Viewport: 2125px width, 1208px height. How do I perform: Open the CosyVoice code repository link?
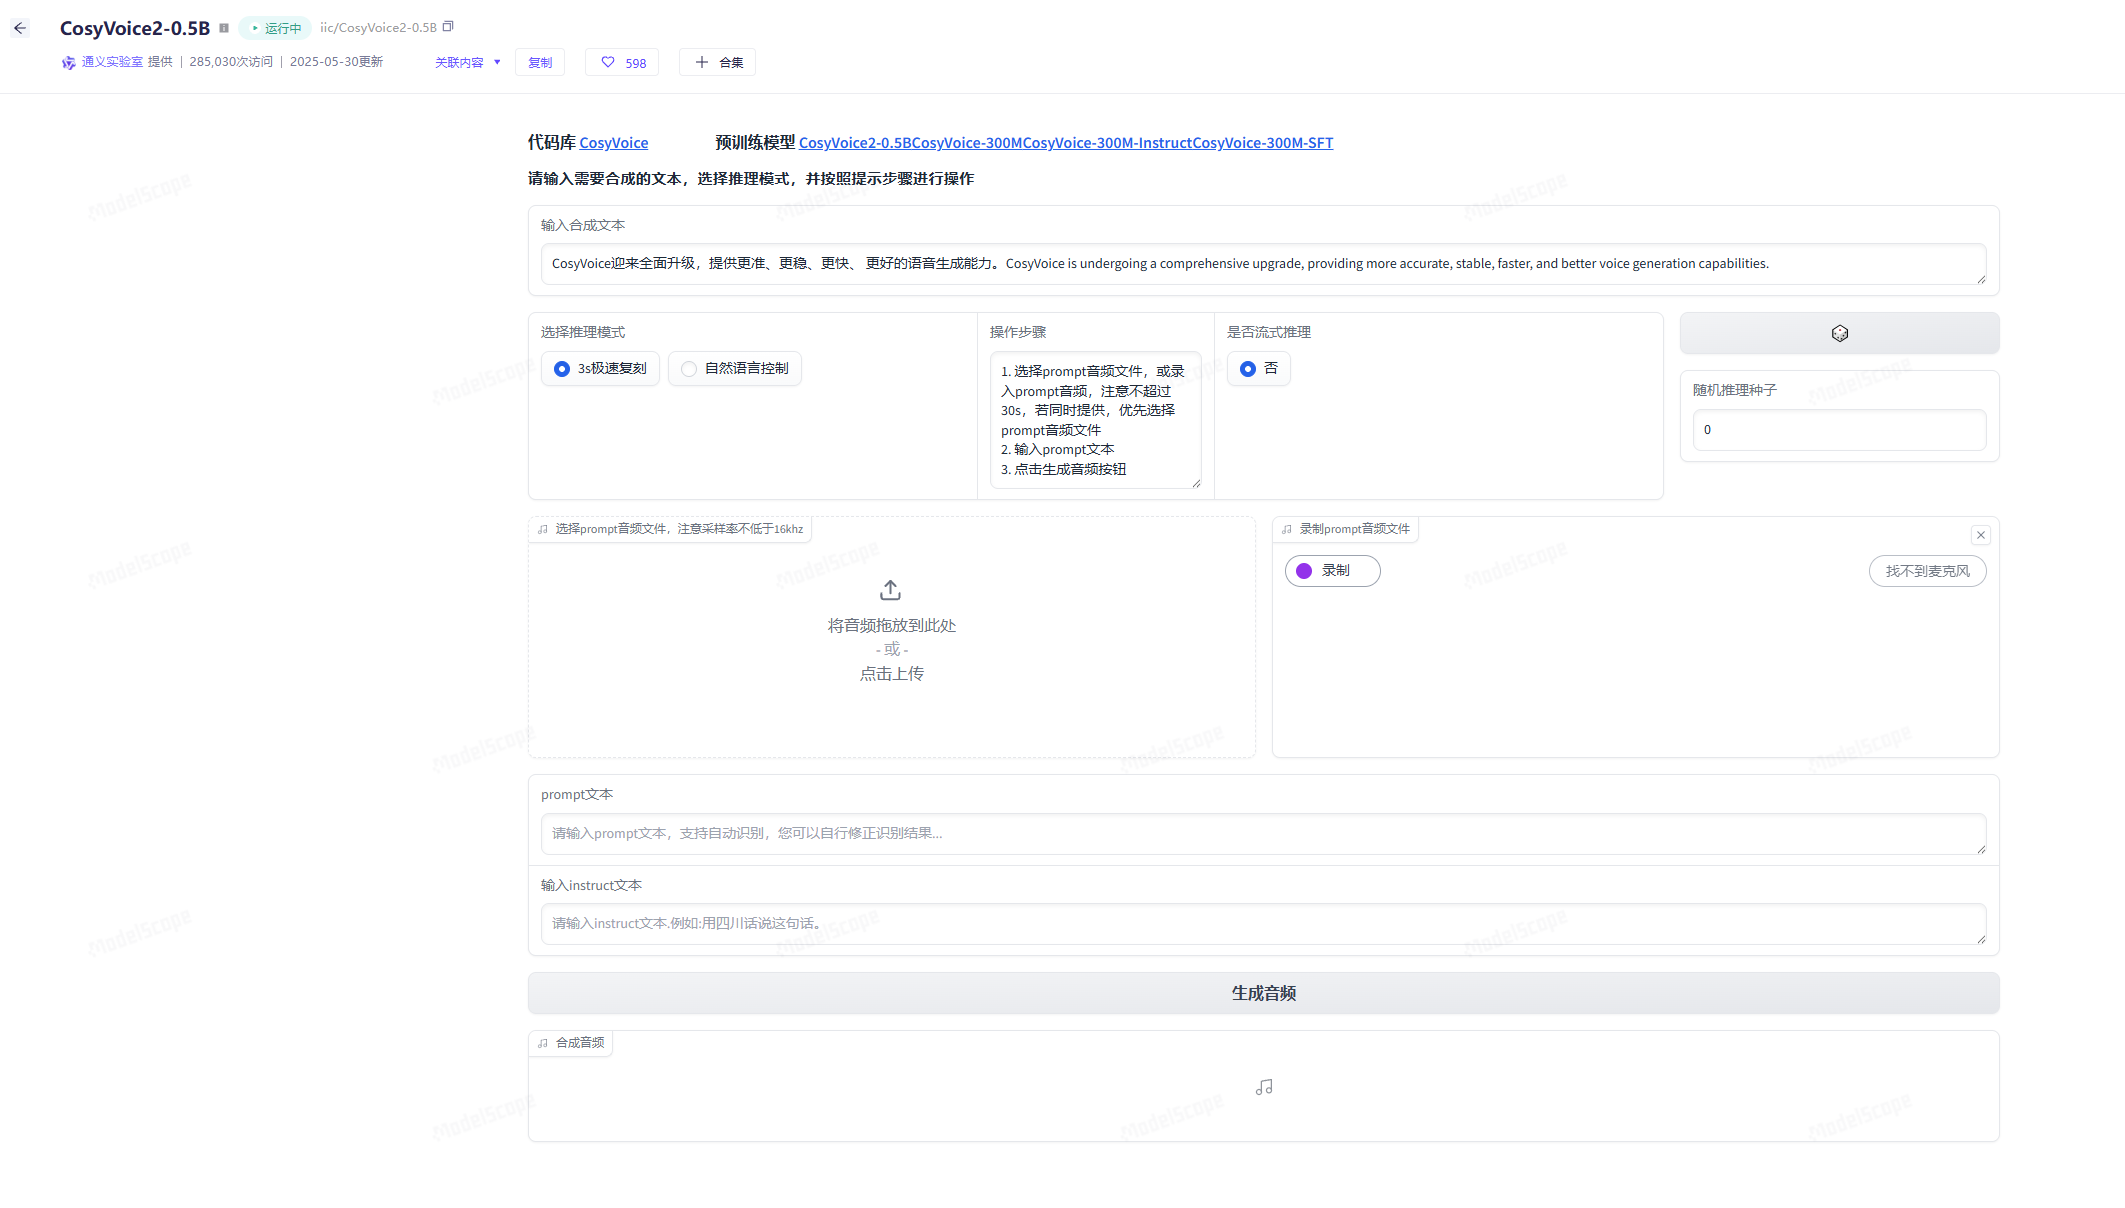[613, 143]
